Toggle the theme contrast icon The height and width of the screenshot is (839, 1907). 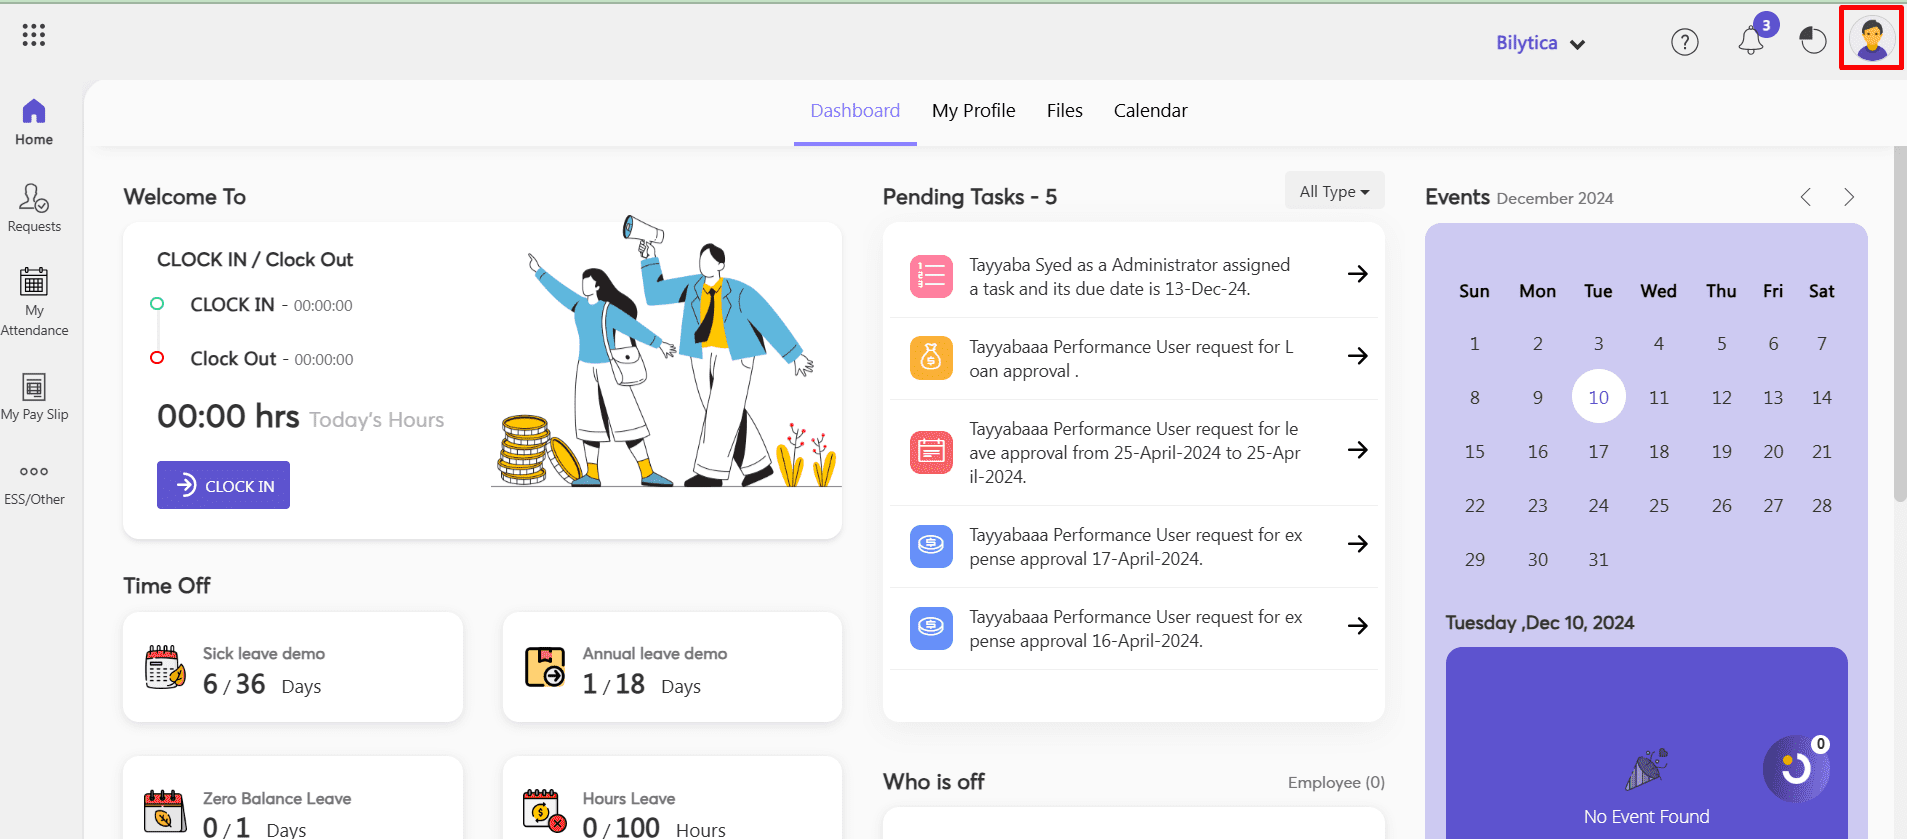coord(1812,41)
